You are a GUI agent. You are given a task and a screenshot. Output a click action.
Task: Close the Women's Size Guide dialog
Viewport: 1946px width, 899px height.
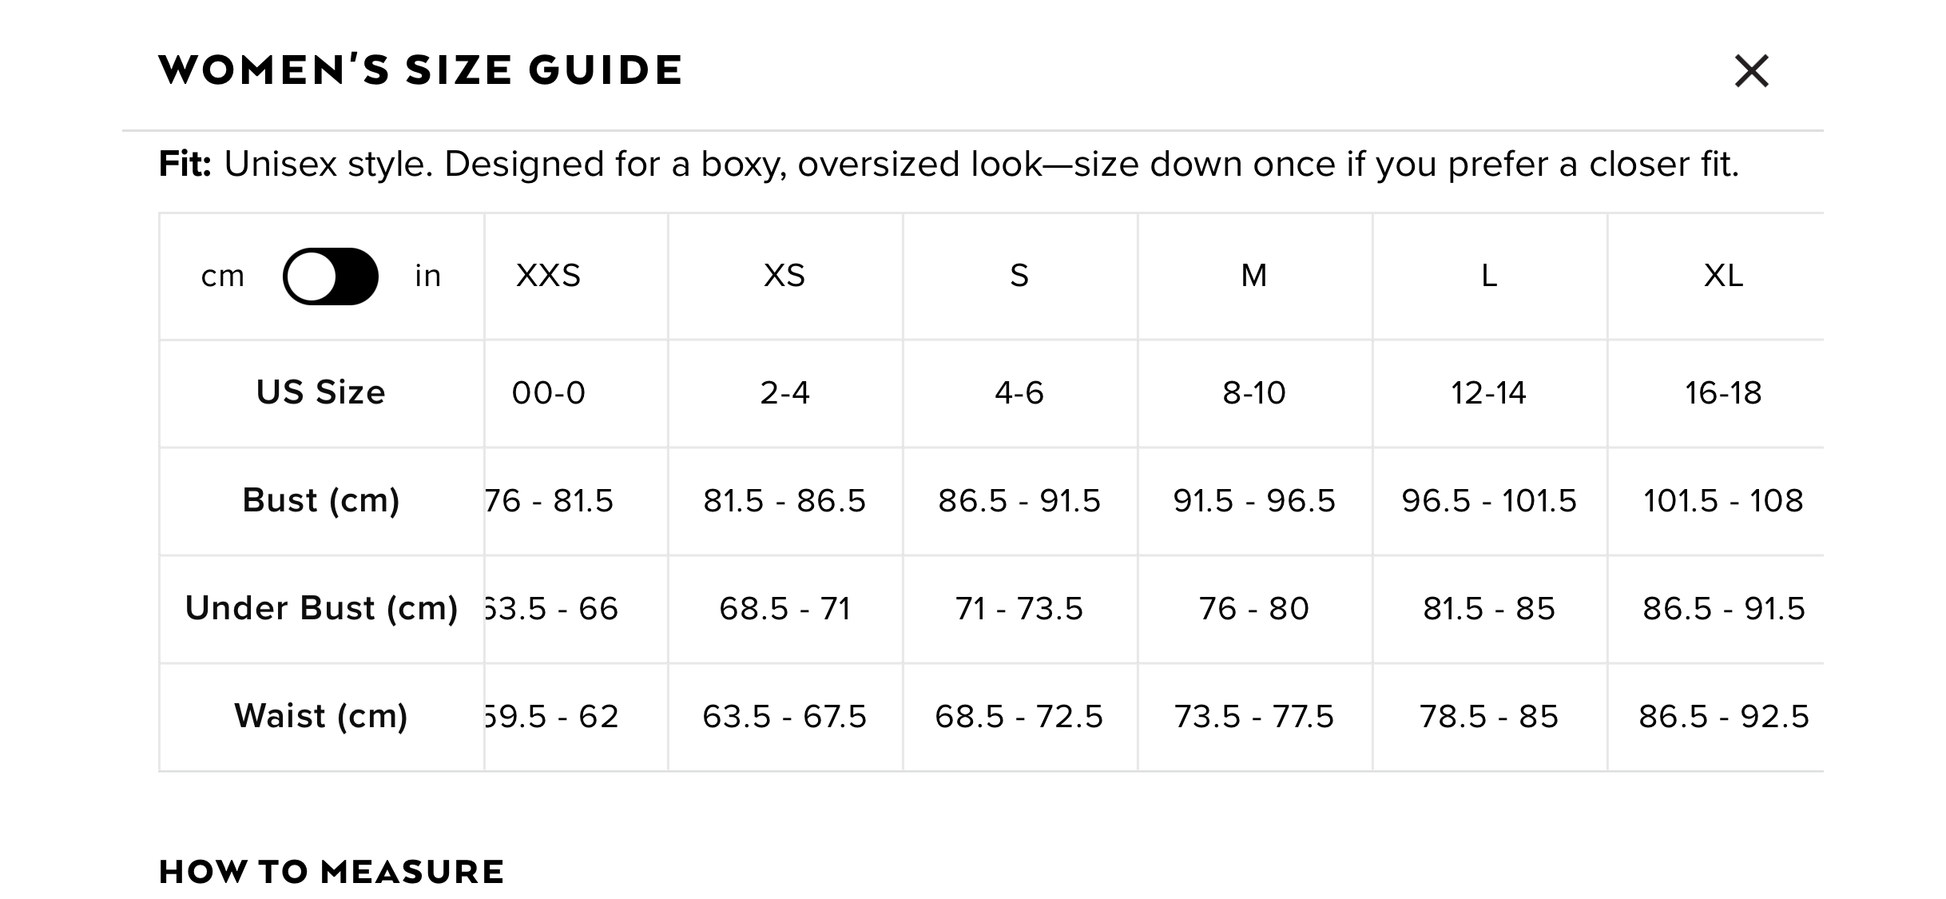(x=1751, y=71)
